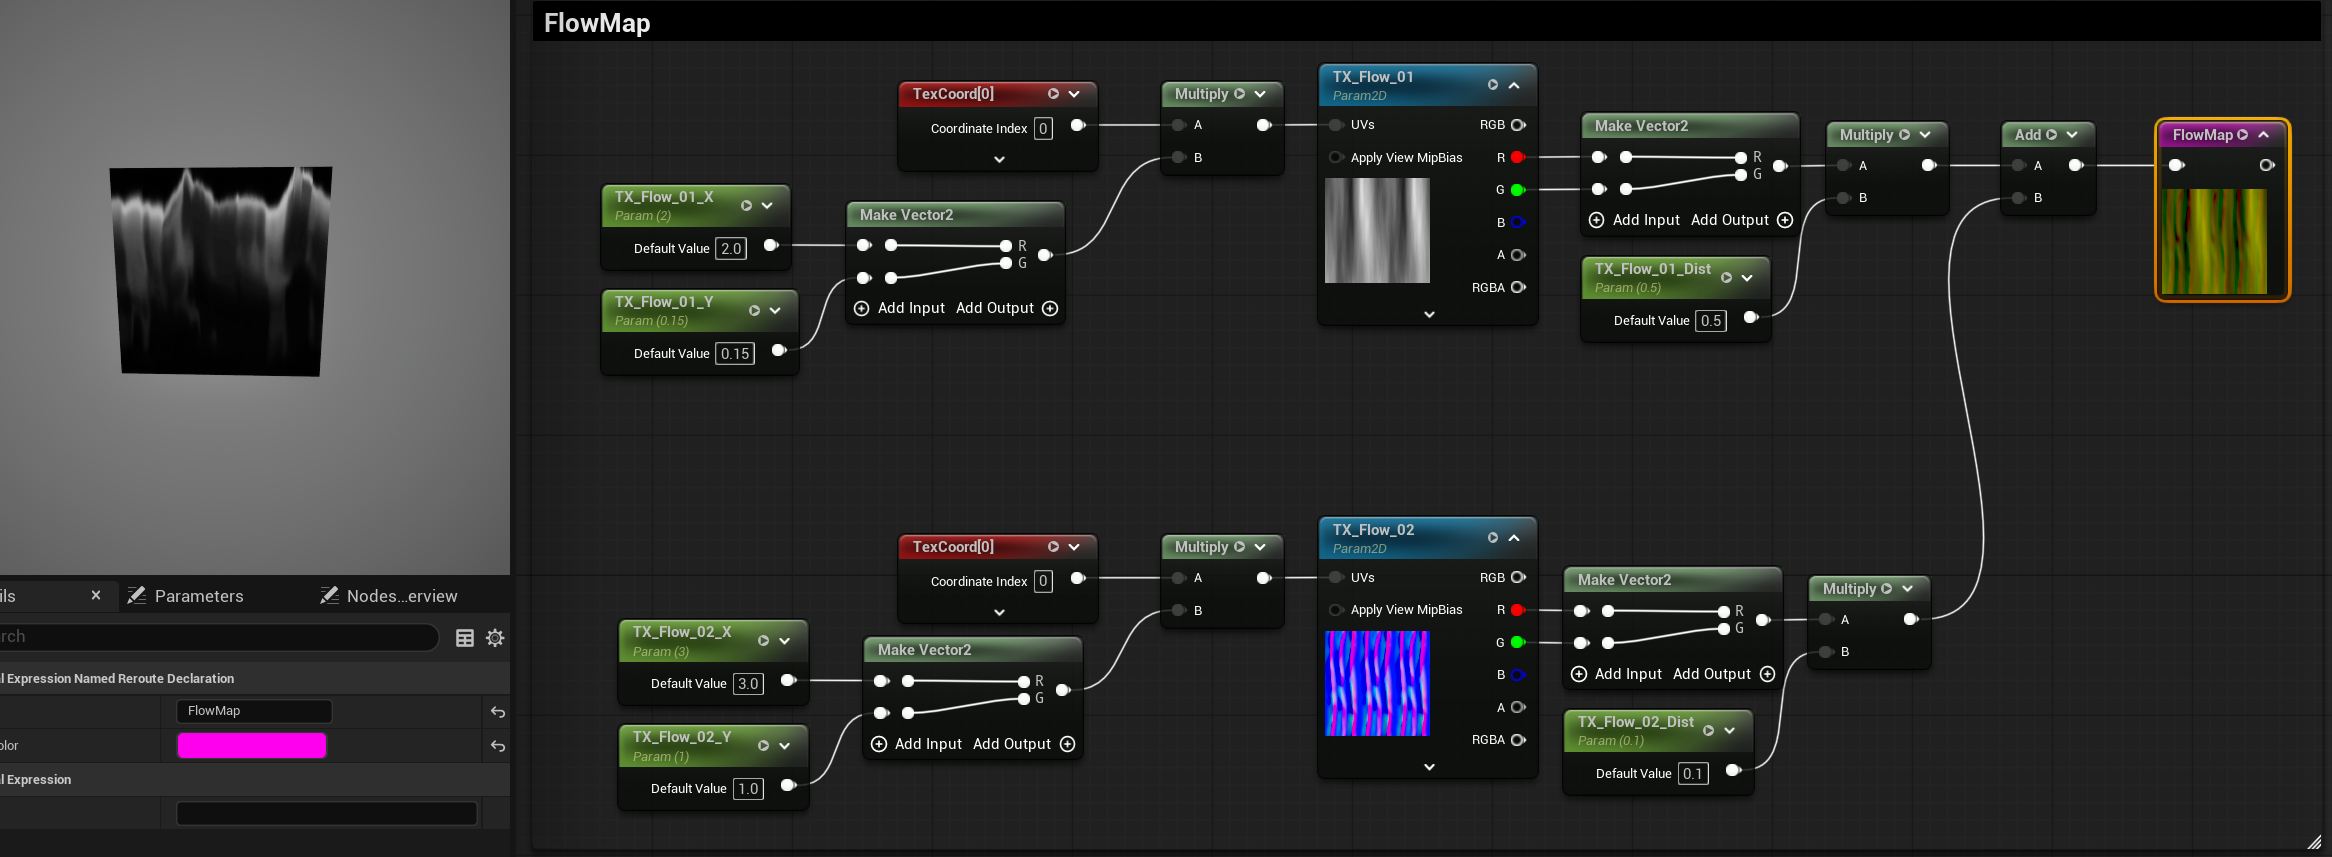This screenshot has width=2332, height=857.
Task: Click the blue B output pin on TX_Flow_02
Action: (1518, 675)
